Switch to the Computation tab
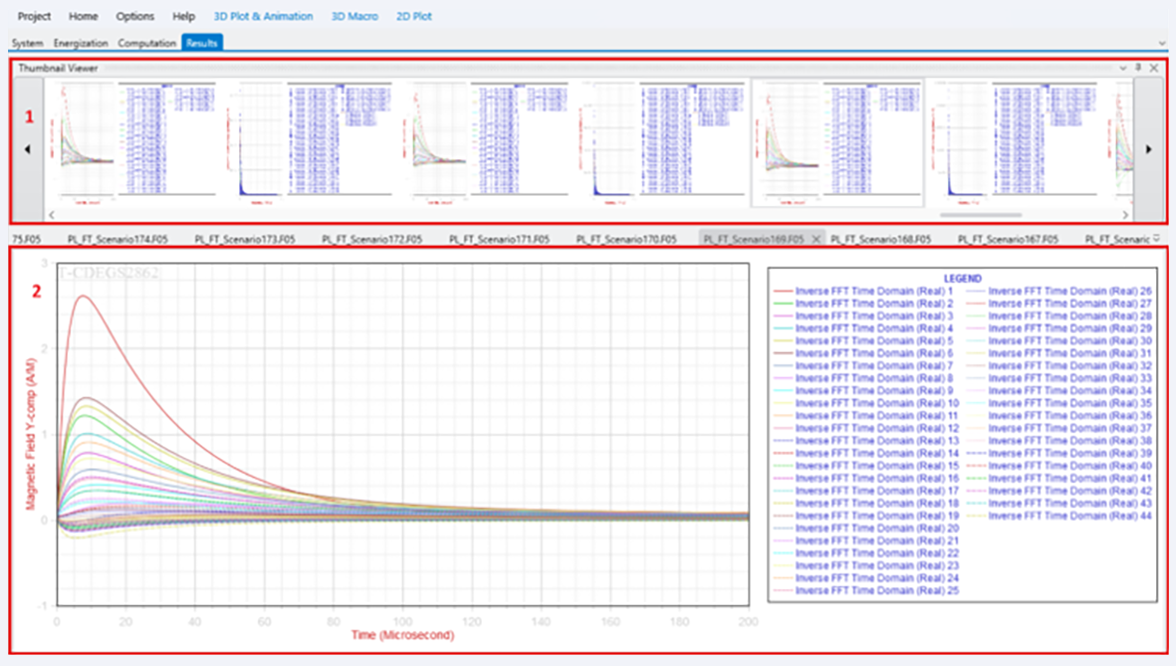The height and width of the screenshot is (666, 1176). click(x=147, y=43)
